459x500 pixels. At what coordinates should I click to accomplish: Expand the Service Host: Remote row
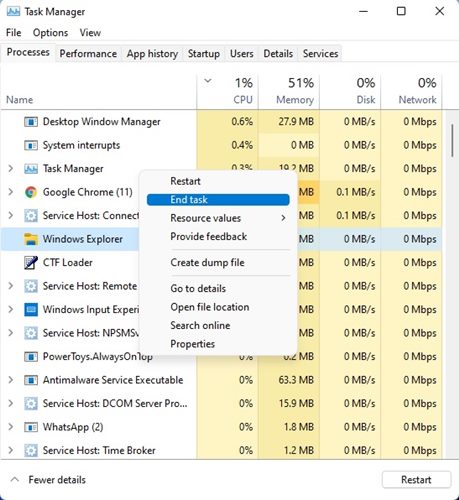click(11, 286)
